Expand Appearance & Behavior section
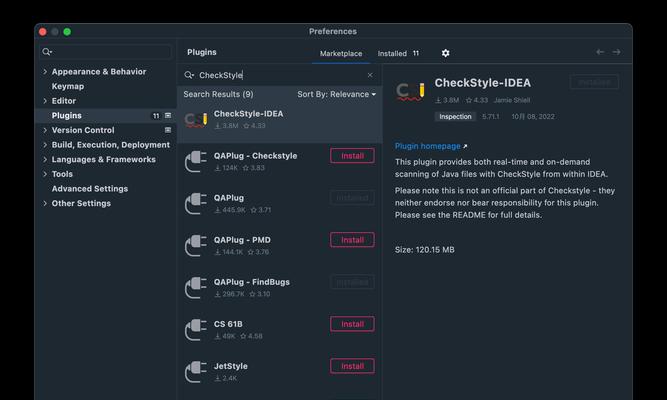This screenshot has width=667, height=400. point(45,71)
